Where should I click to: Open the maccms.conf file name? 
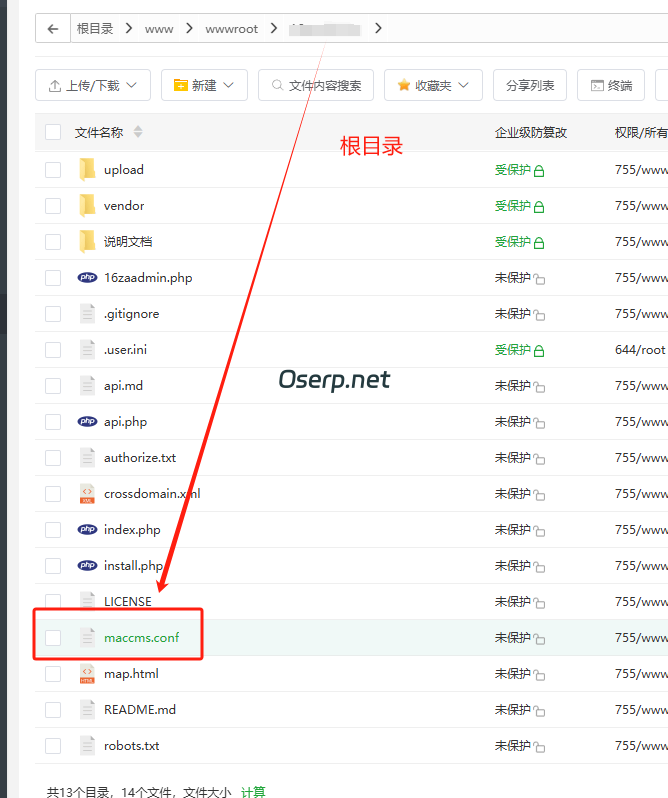coord(141,638)
